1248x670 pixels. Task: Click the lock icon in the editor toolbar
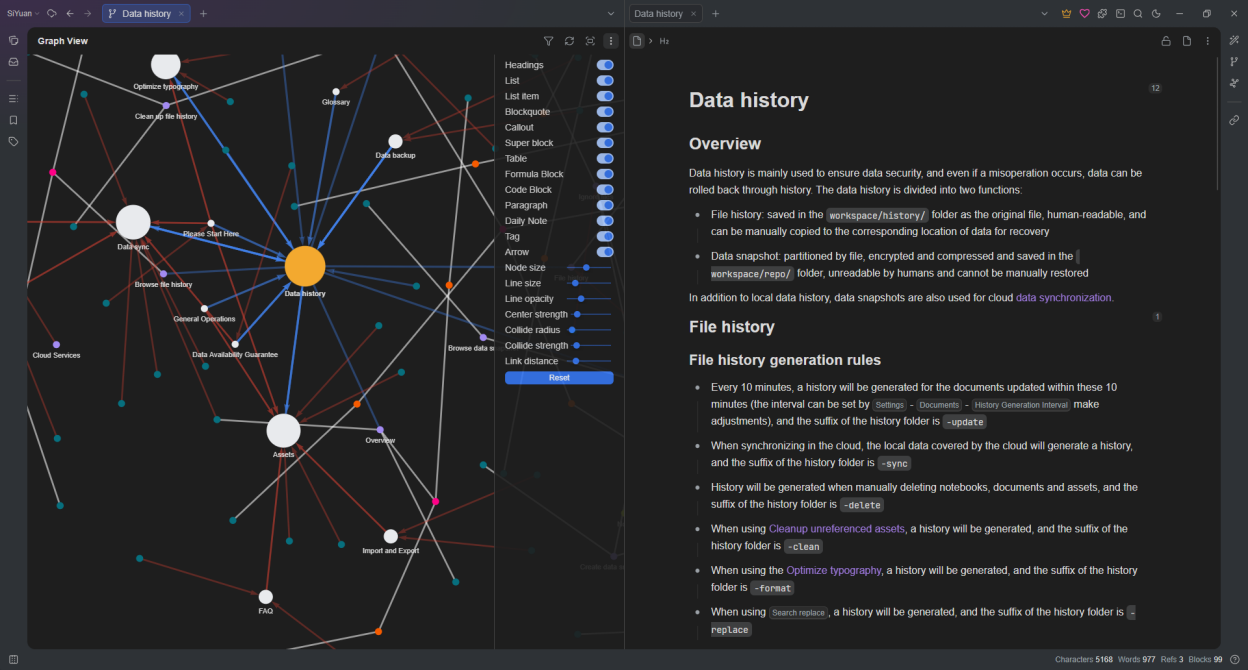coord(1166,41)
